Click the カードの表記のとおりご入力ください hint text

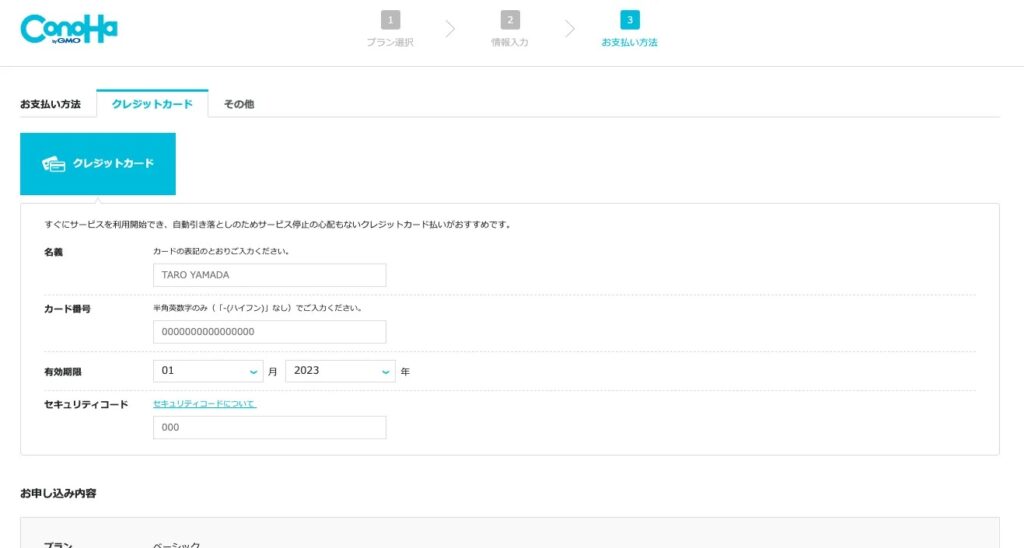click(221, 251)
